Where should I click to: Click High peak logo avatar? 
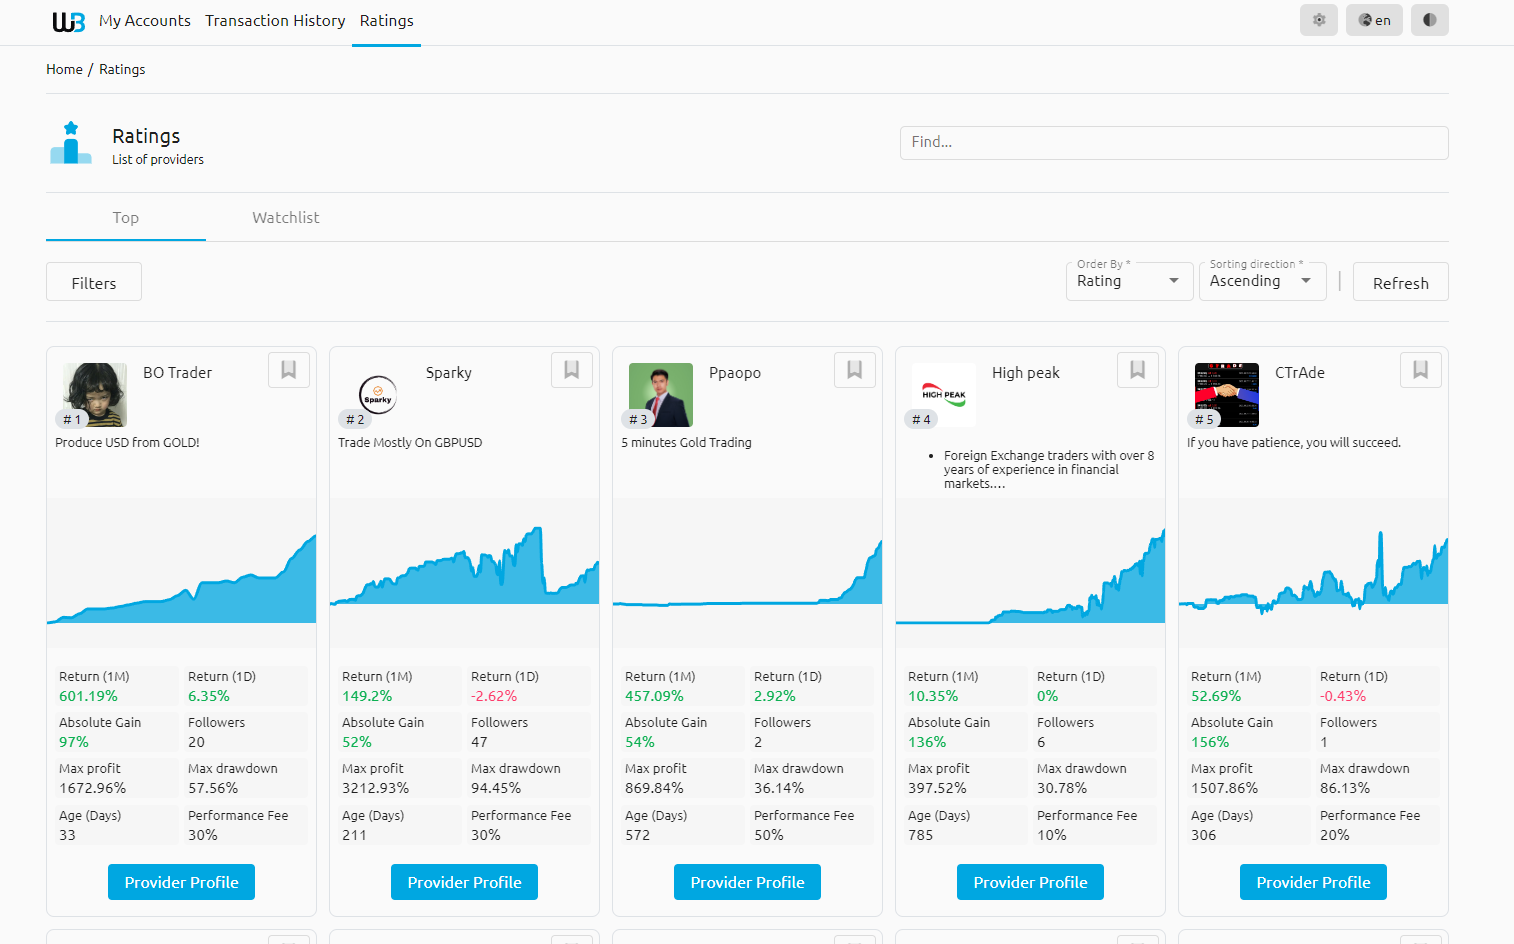[x=944, y=395]
